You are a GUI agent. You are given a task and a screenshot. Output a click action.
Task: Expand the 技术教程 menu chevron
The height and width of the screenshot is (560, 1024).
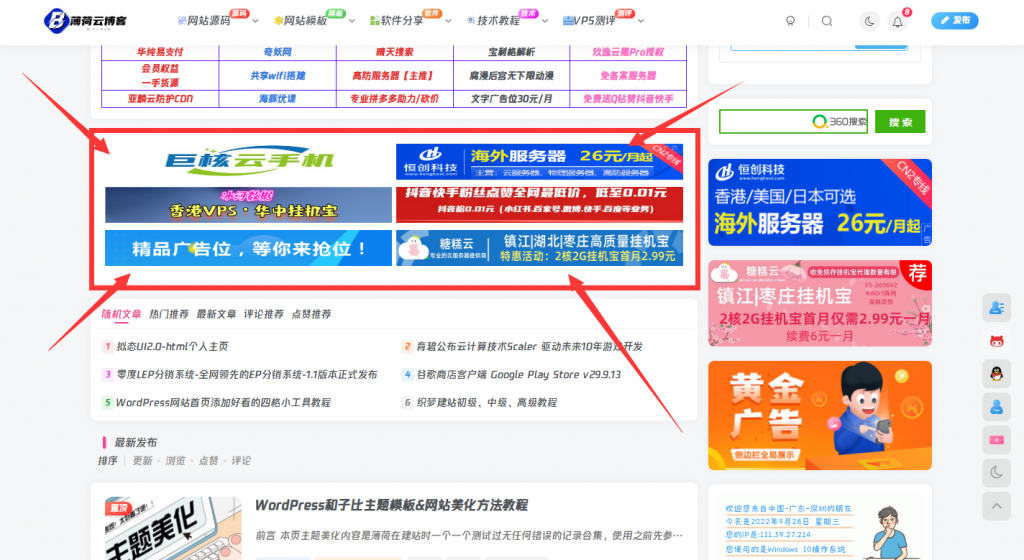tap(545, 21)
